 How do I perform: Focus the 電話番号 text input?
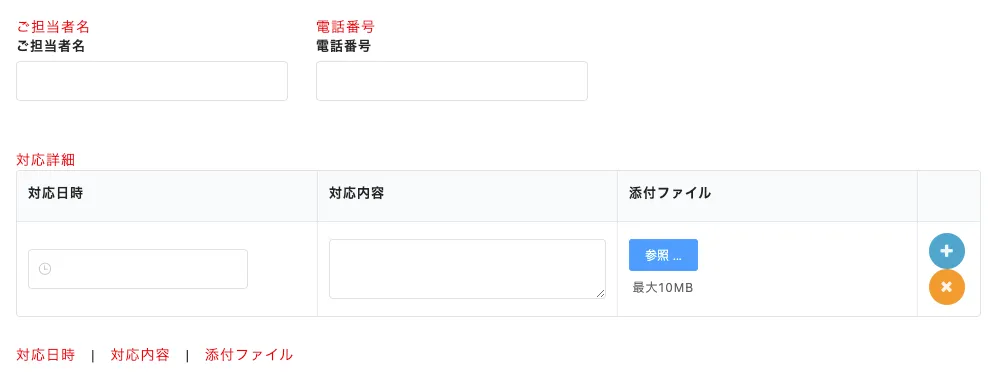pos(452,81)
